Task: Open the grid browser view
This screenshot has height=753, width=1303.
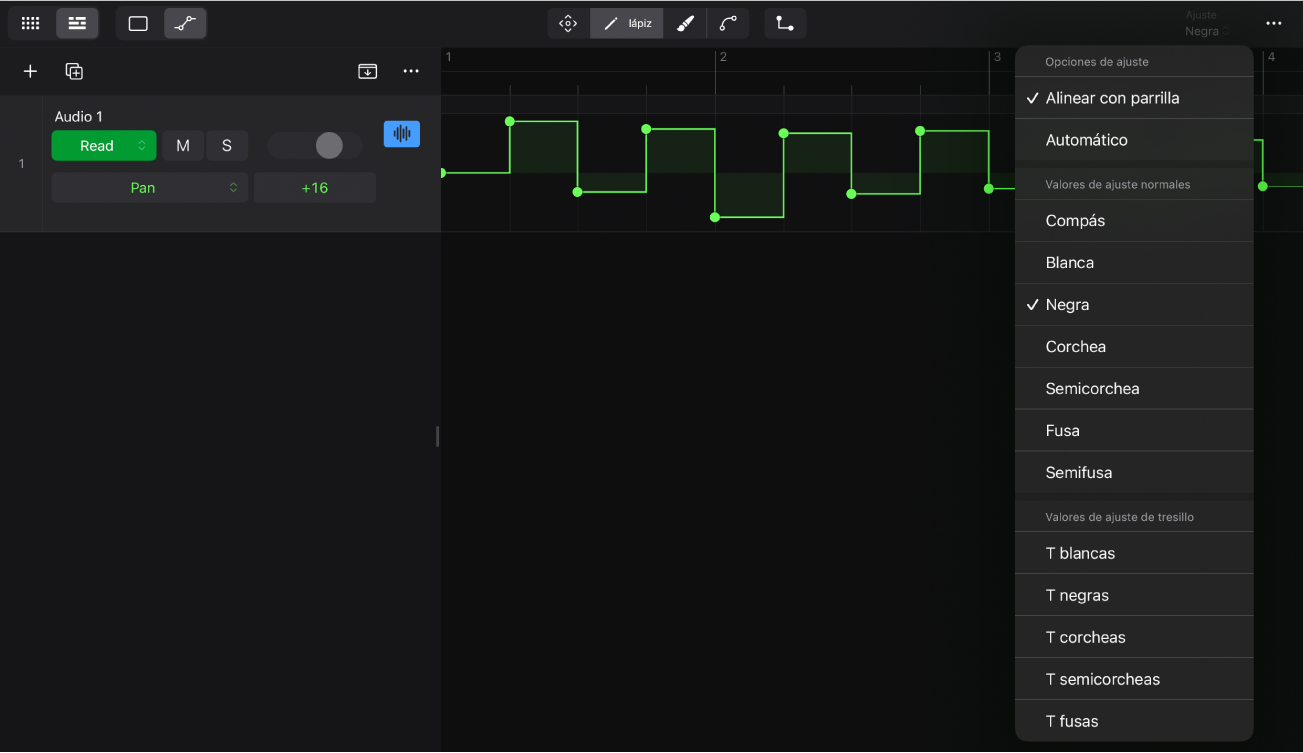Action: coord(31,23)
